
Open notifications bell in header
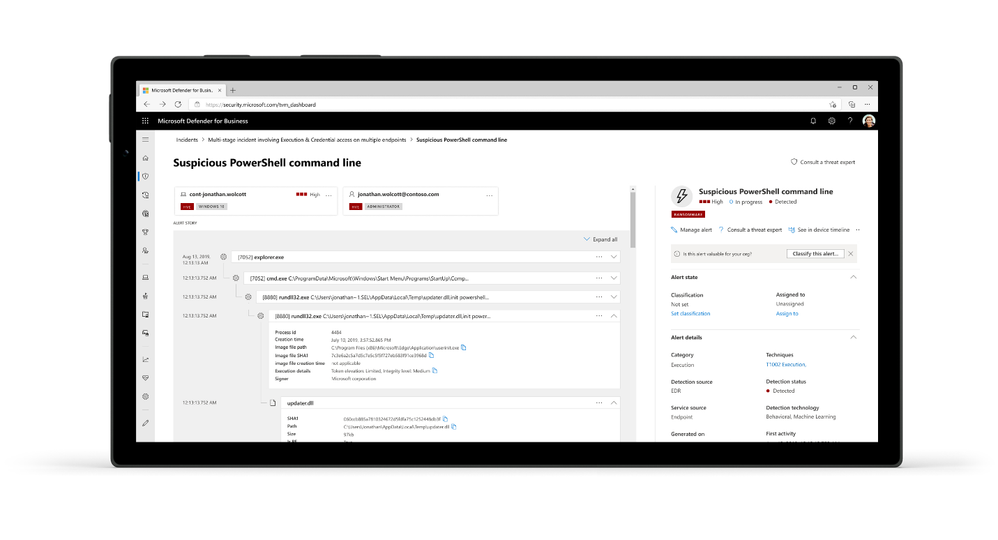coord(813,121)
